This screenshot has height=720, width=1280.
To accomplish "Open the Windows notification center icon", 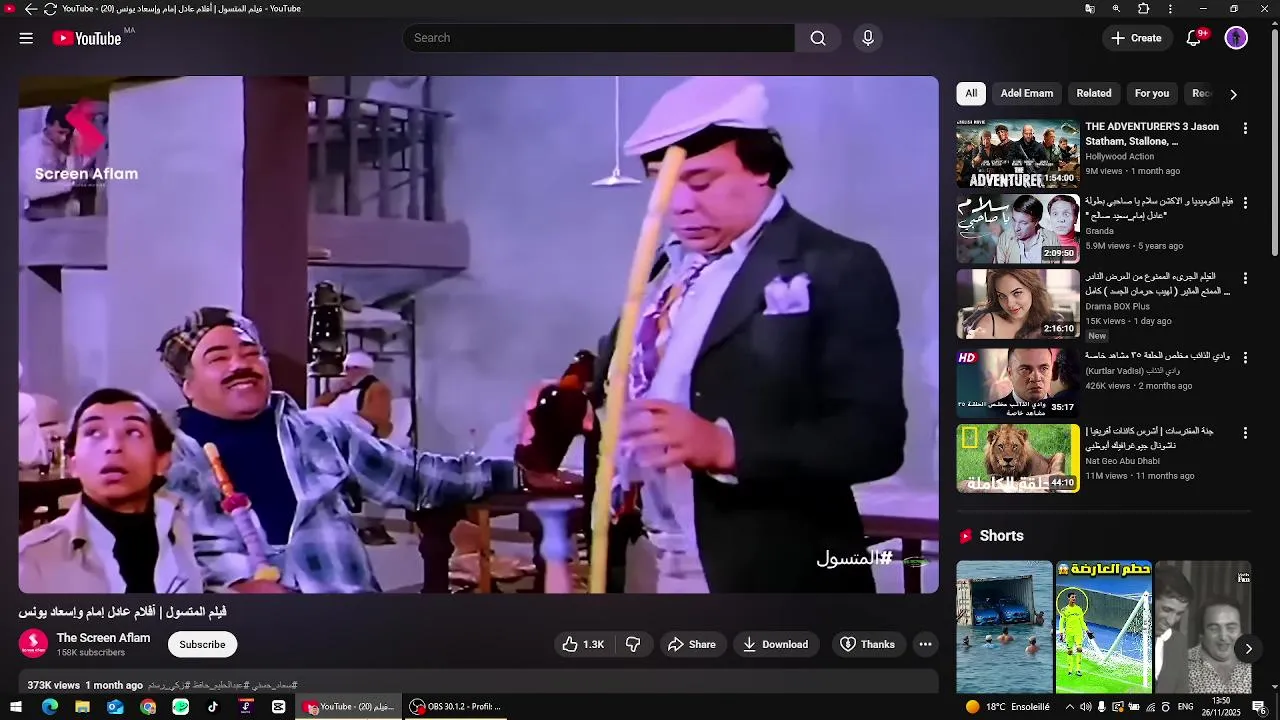I will point(1259,707).
